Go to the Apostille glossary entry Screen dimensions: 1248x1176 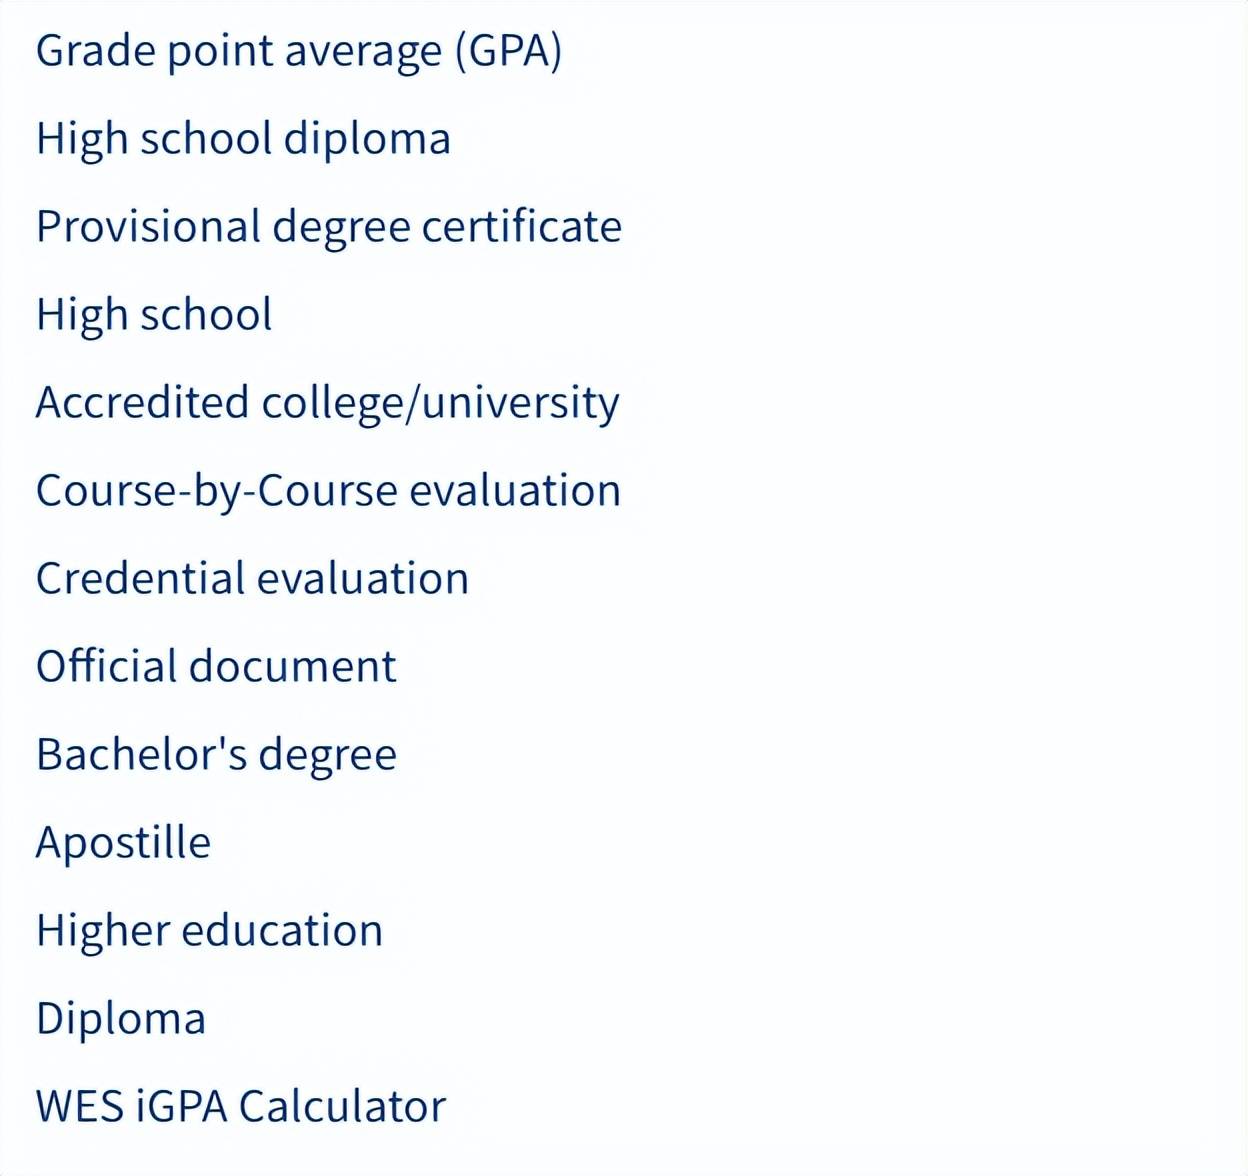point(123,843)
